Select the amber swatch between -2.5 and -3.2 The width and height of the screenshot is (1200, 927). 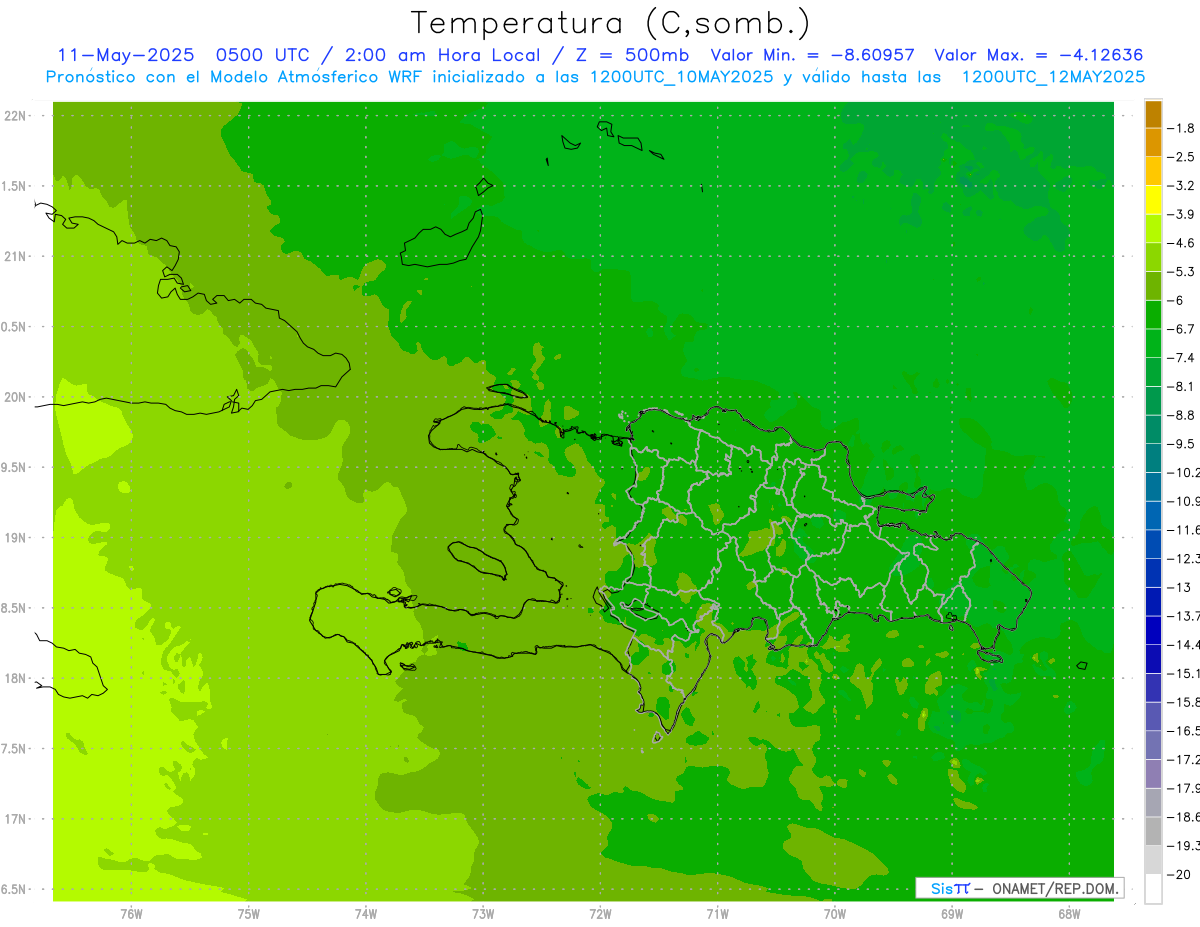click(1153, 171)
